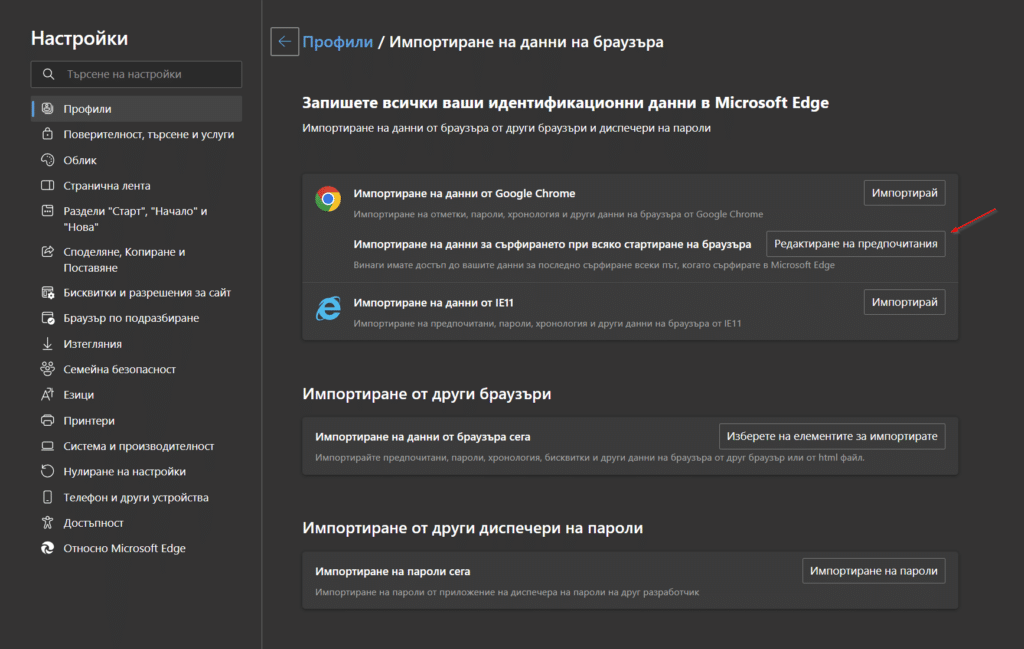Click text "Импортиране на данни от браузъра сега"
The image size is (1024, 649).
point(423,437)
